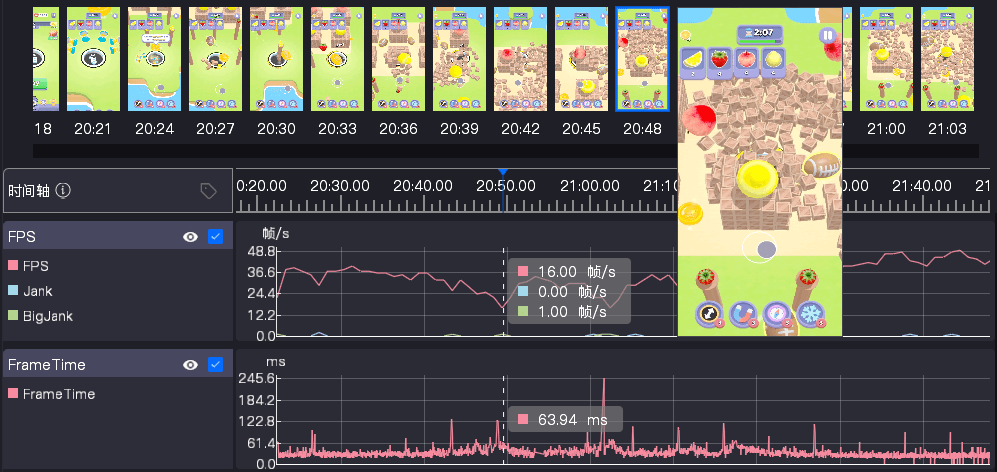Toggle the FrameTime eye visibility icon

click(190, 365)
